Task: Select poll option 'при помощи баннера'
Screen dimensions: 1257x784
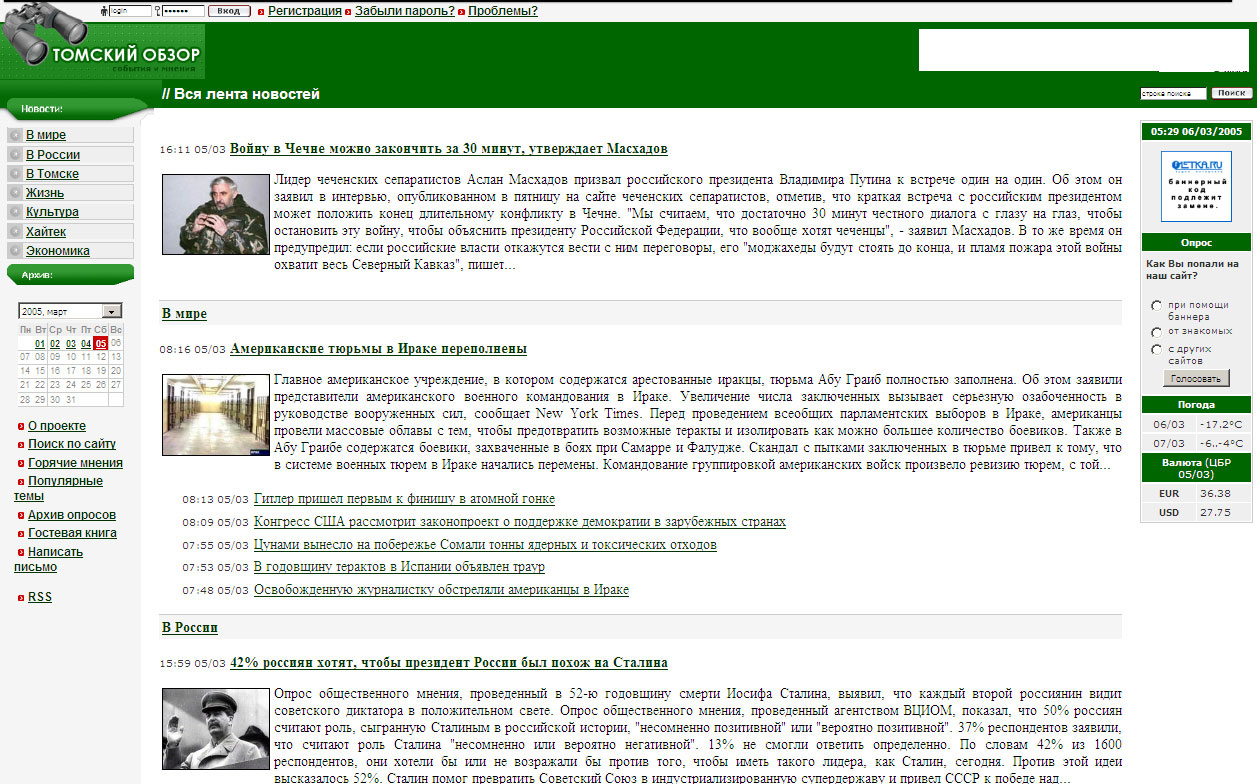Action: coord(1156,305)
